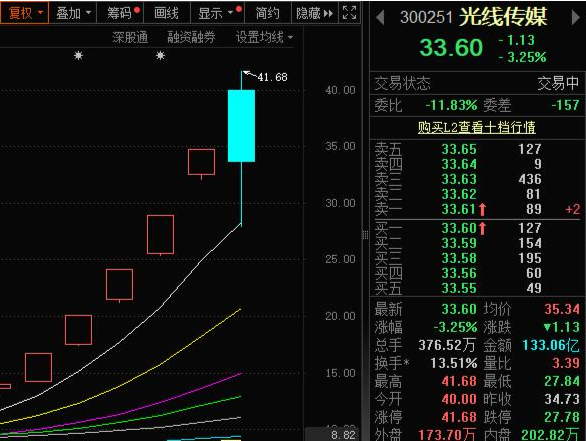Image resolution: width=586 pixels, height=441 pixels.
Task: Go to previous stock arrow
Action: [x=380, y=17]
